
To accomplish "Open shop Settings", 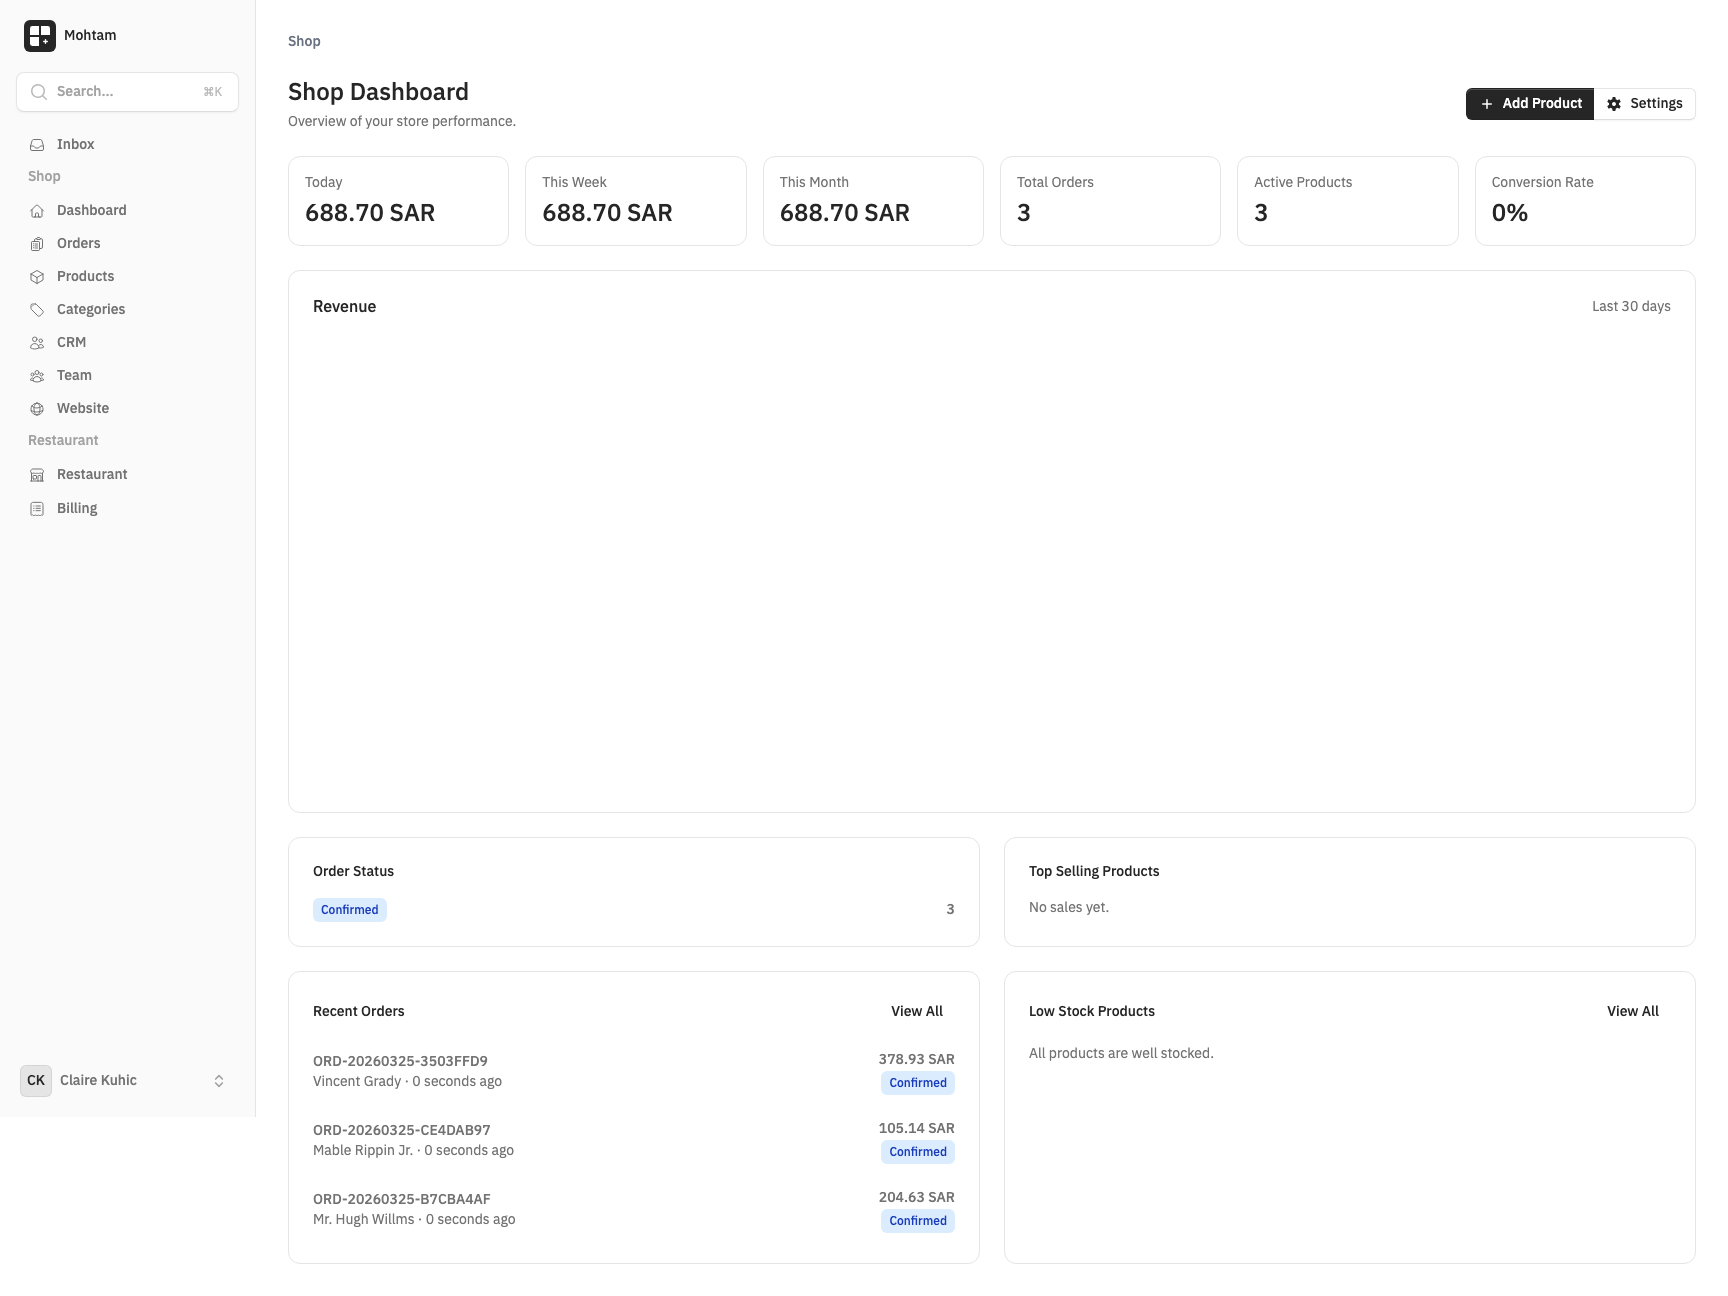I will pos(1644,103).
